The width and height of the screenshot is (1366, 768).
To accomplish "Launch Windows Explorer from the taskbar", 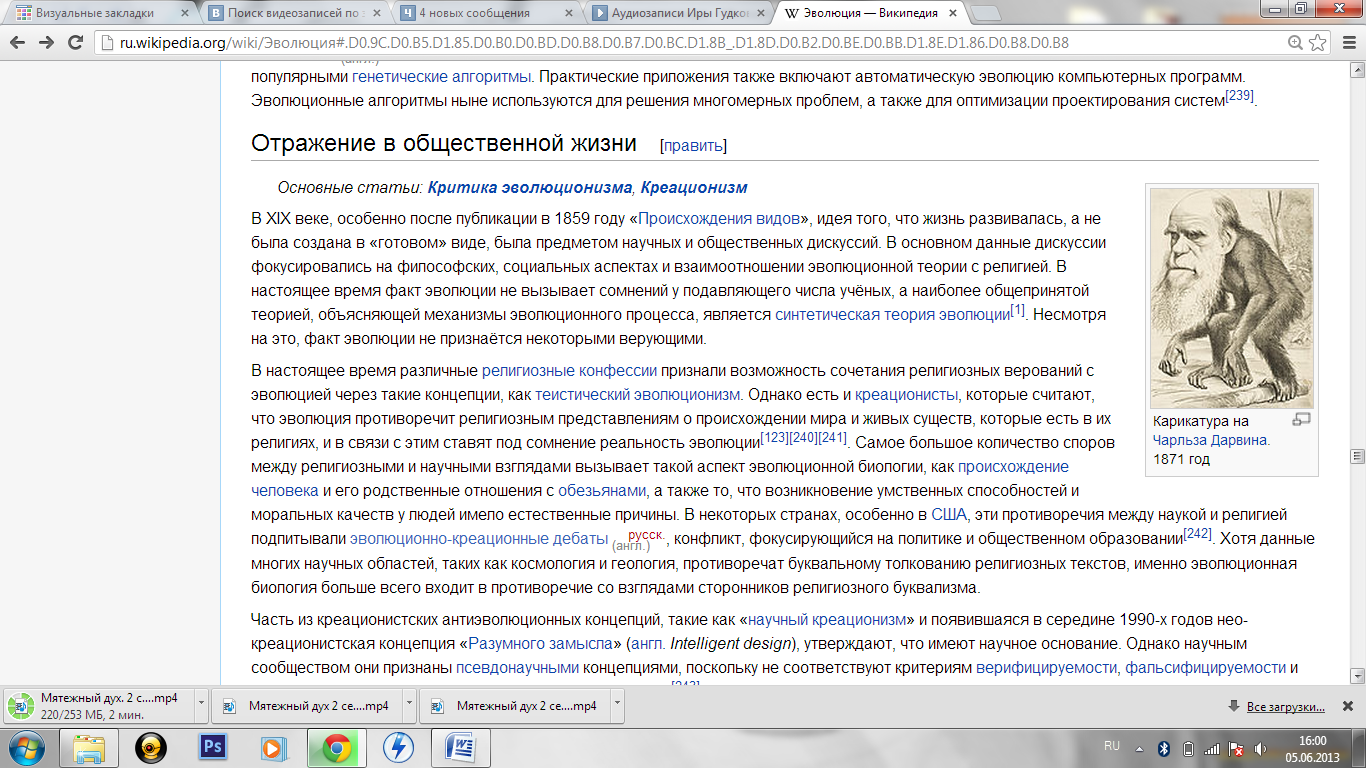I will click(89, 748).
